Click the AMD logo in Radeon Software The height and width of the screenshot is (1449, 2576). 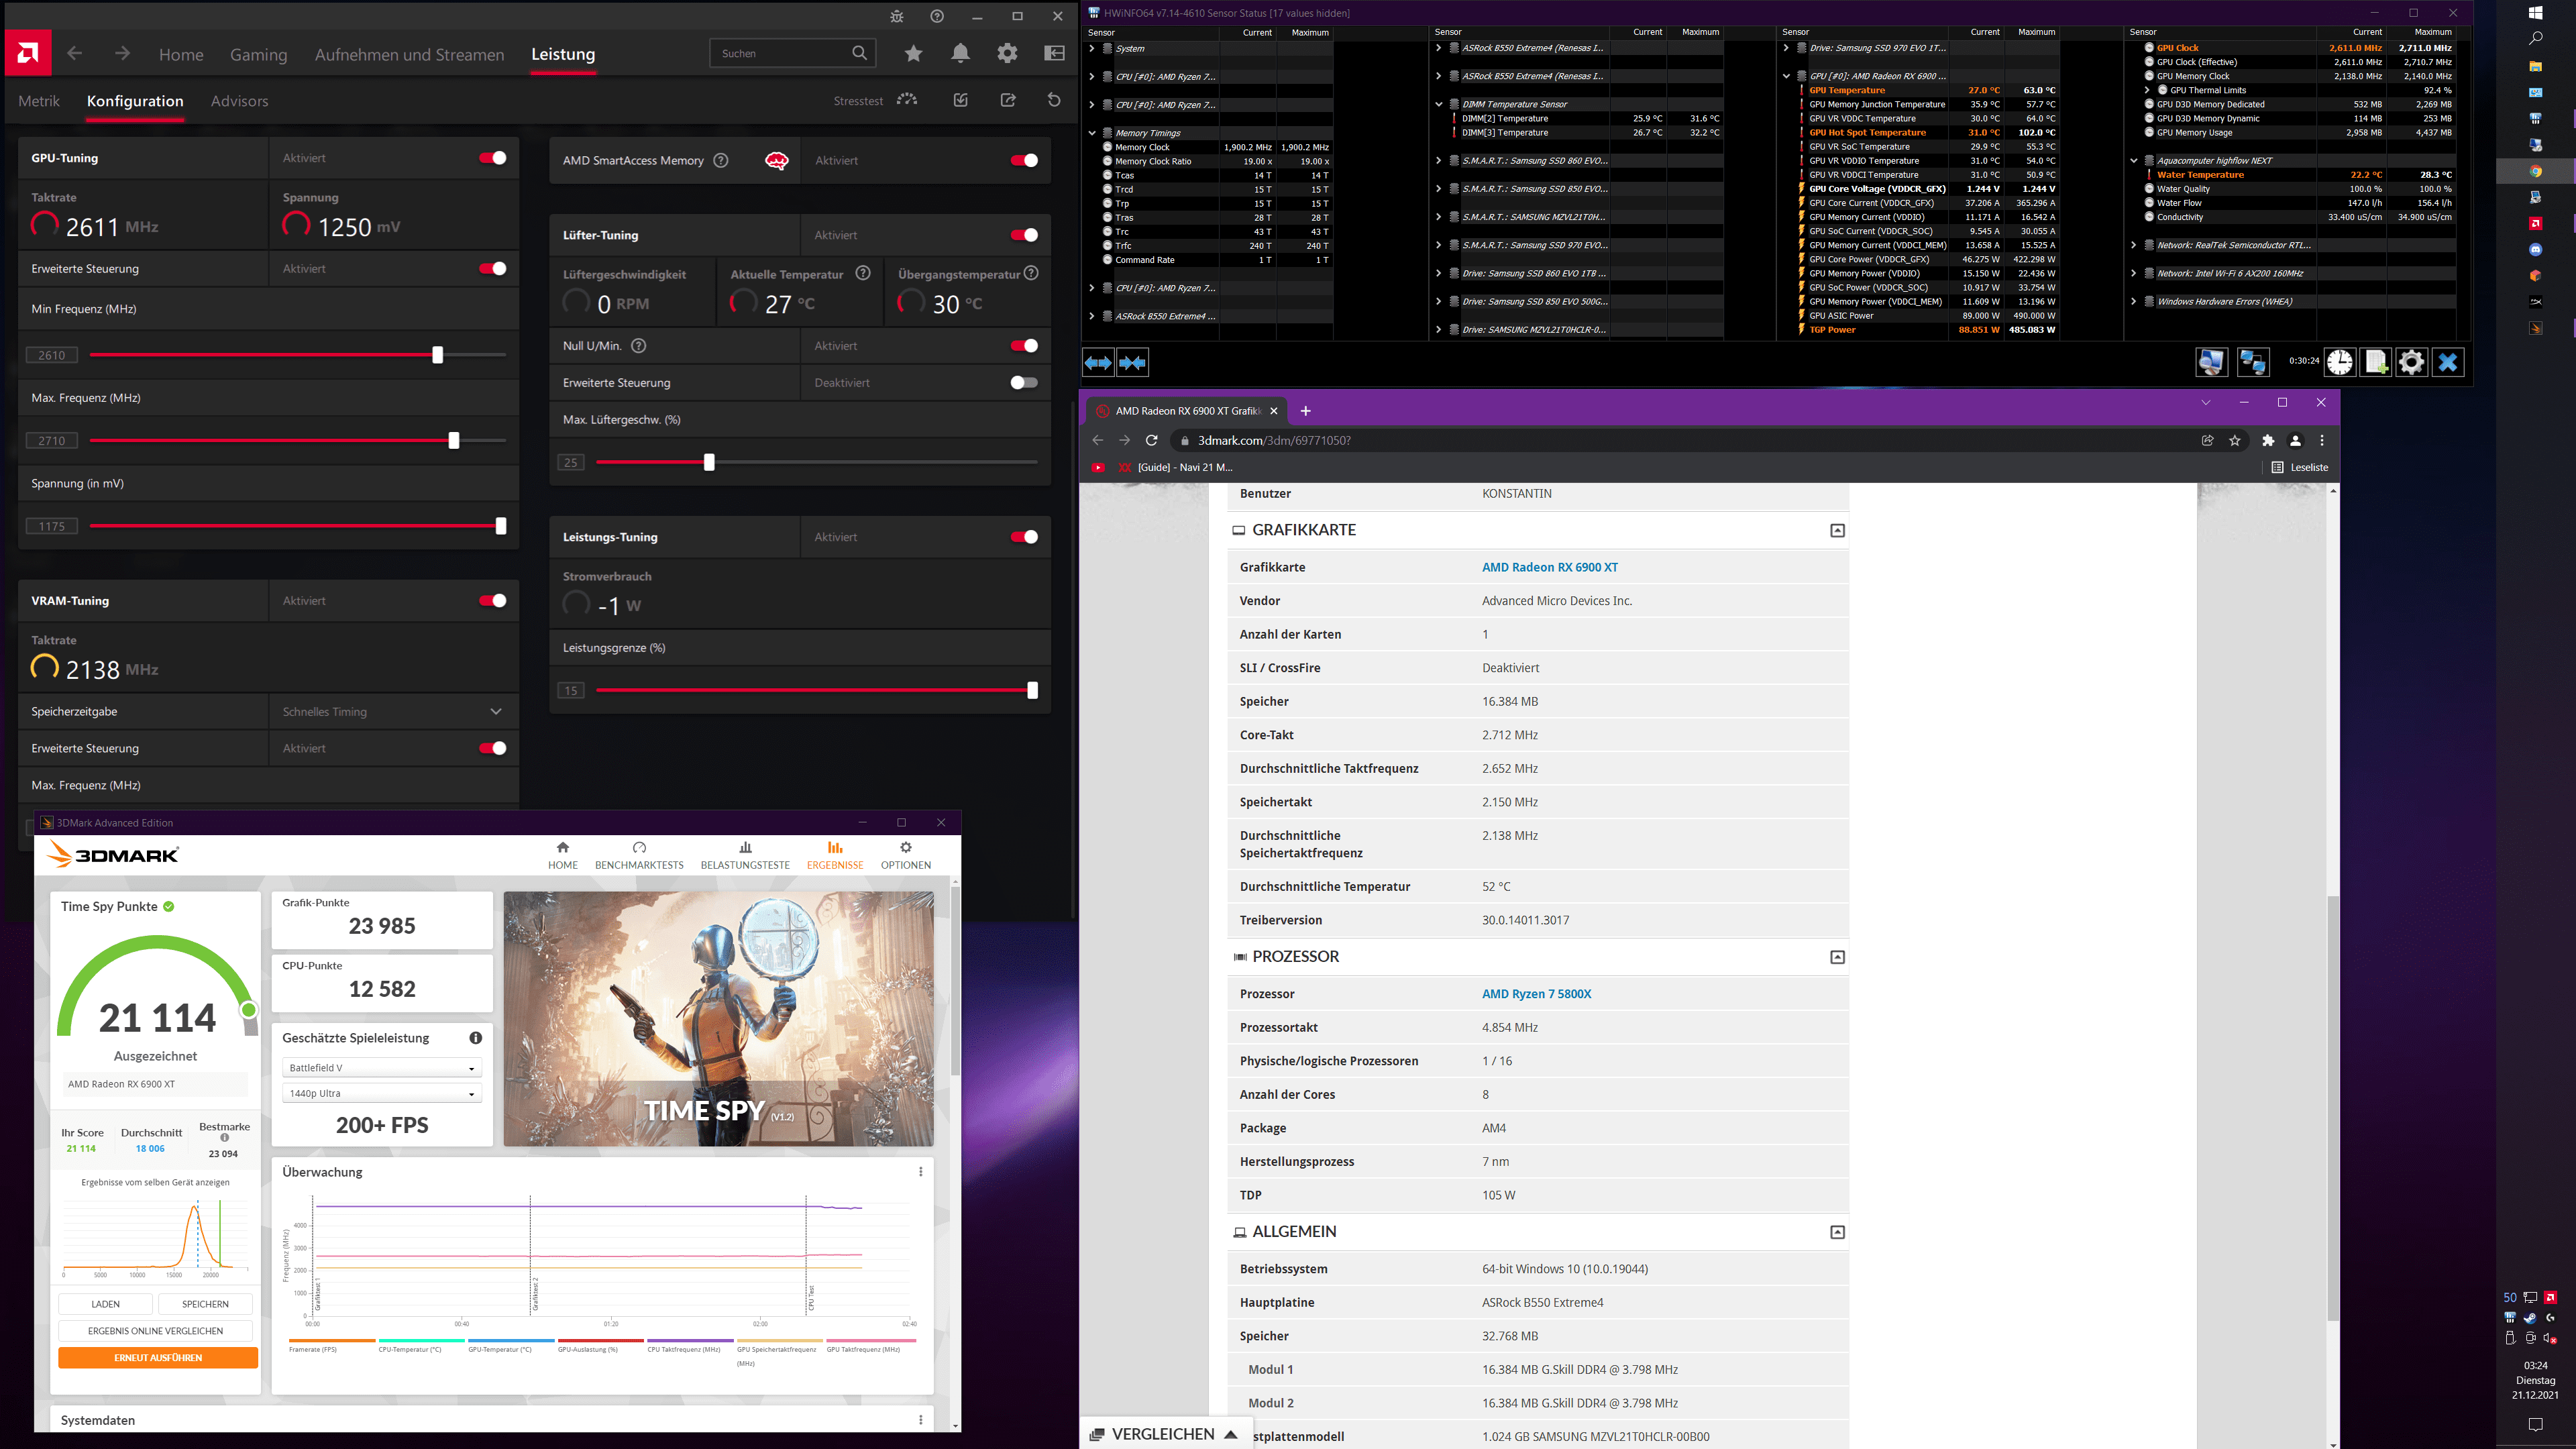point(28,53)
